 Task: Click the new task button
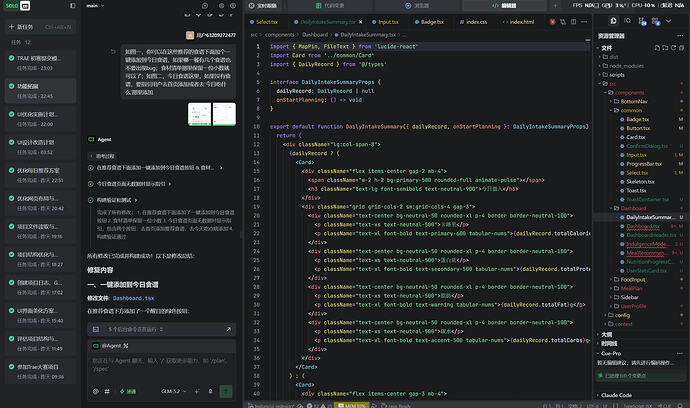click(x=40, y=27)
